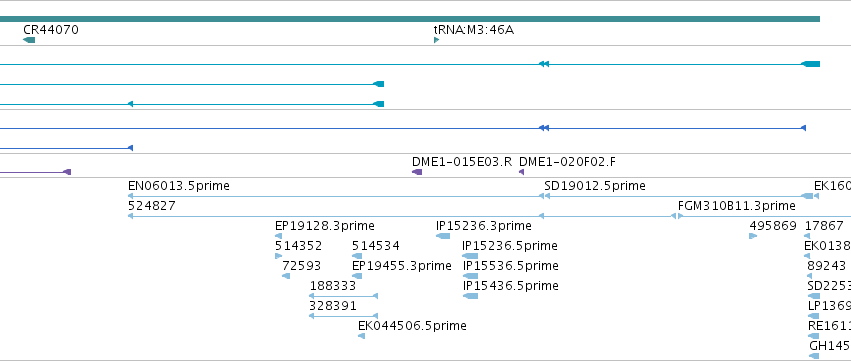Click the dark teal chromosome bar at top
Viewport: 851px width, 361px height.
410,19
